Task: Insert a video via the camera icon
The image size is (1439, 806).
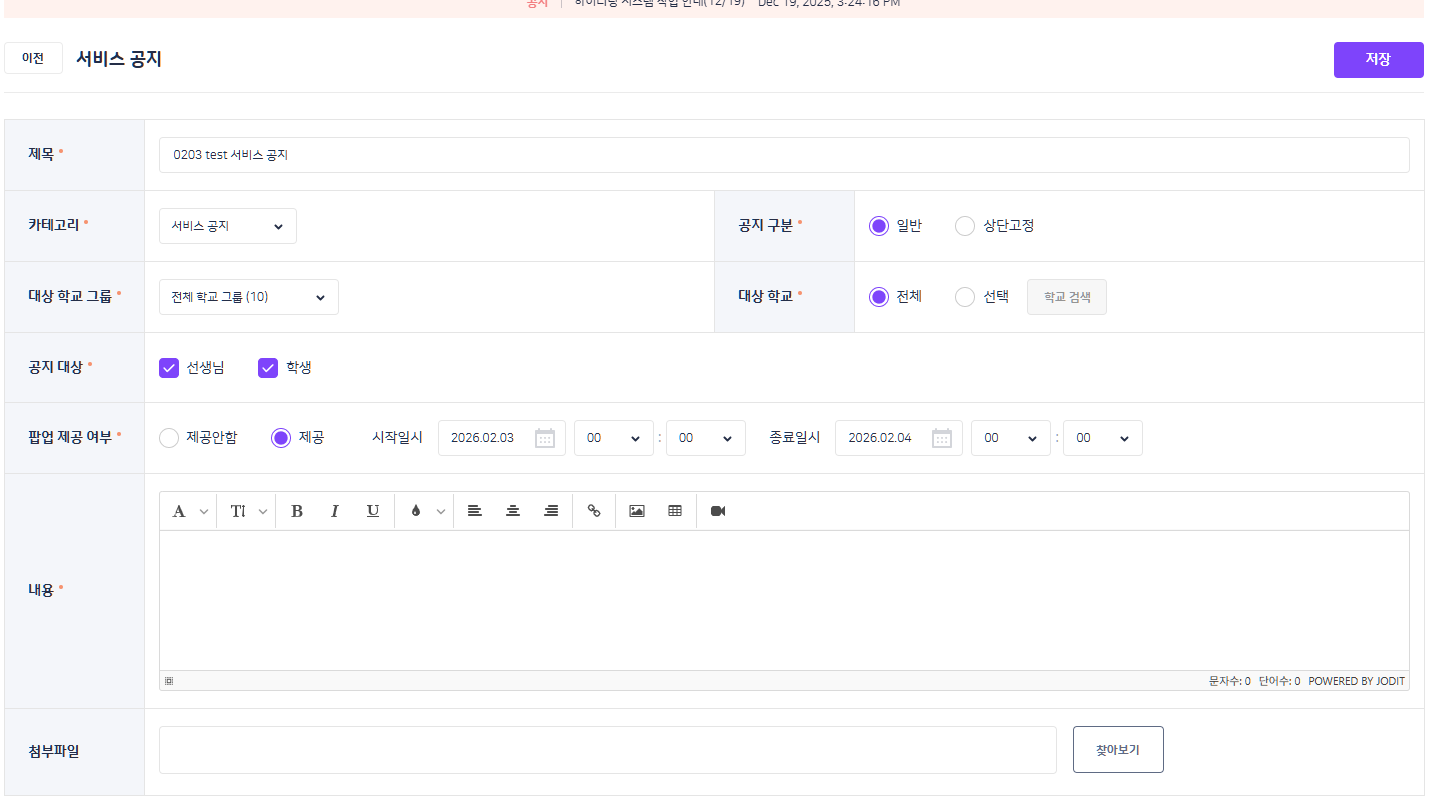Action: [718, 511]
